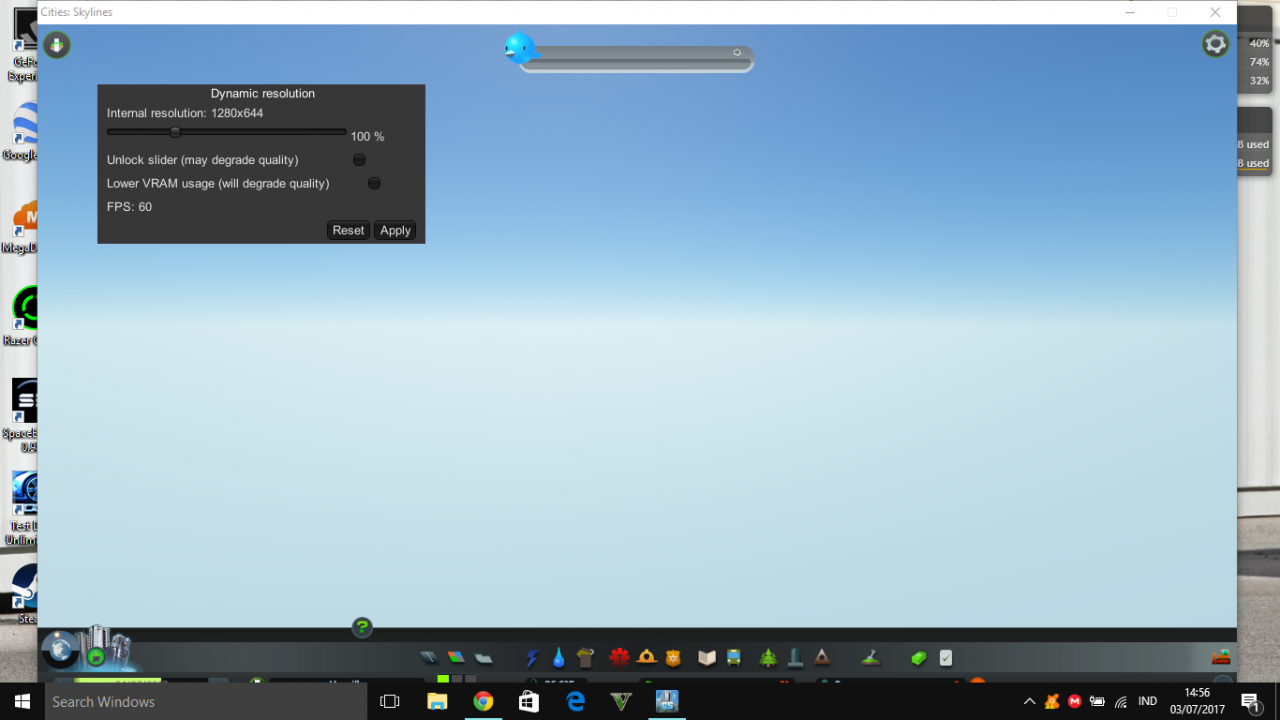The height and width of the screenshot is (720, 1280).
Task: Click the Chirper blue bird
Action: [520, 48]
